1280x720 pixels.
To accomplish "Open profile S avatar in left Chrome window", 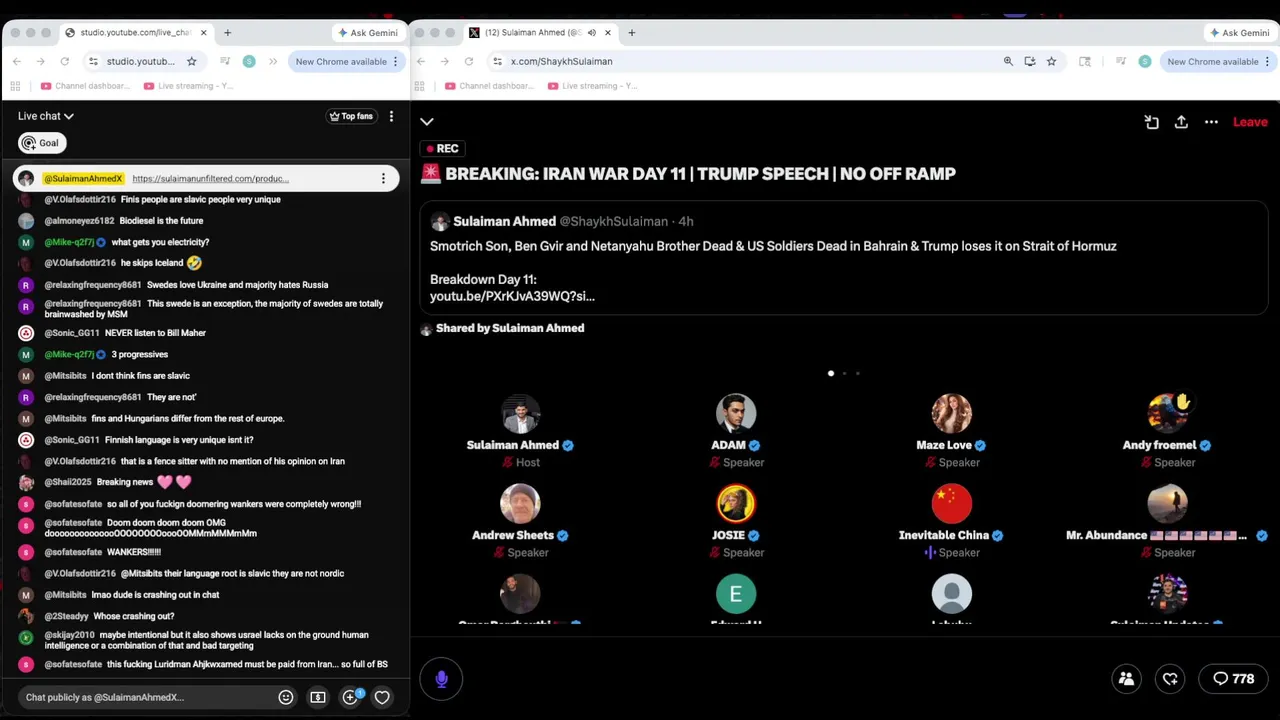I will click(x=249, y=61).
